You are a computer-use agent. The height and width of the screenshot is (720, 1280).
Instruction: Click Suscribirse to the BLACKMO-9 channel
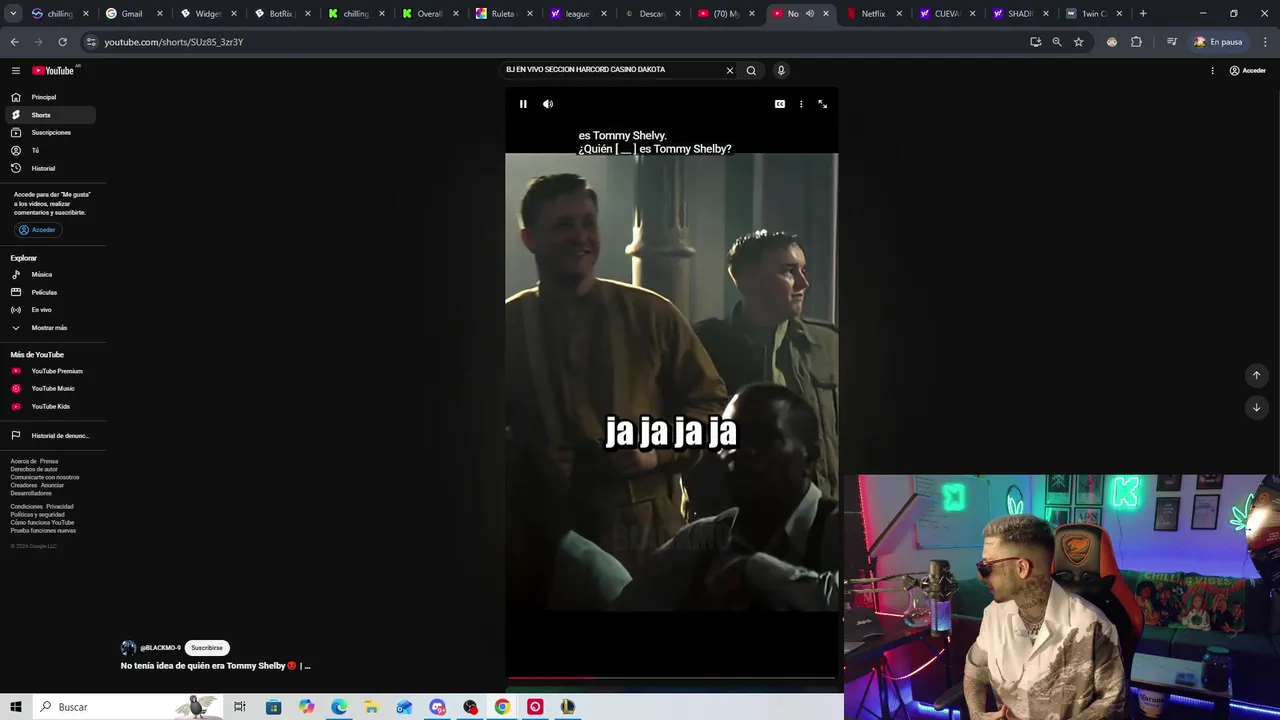207,648
